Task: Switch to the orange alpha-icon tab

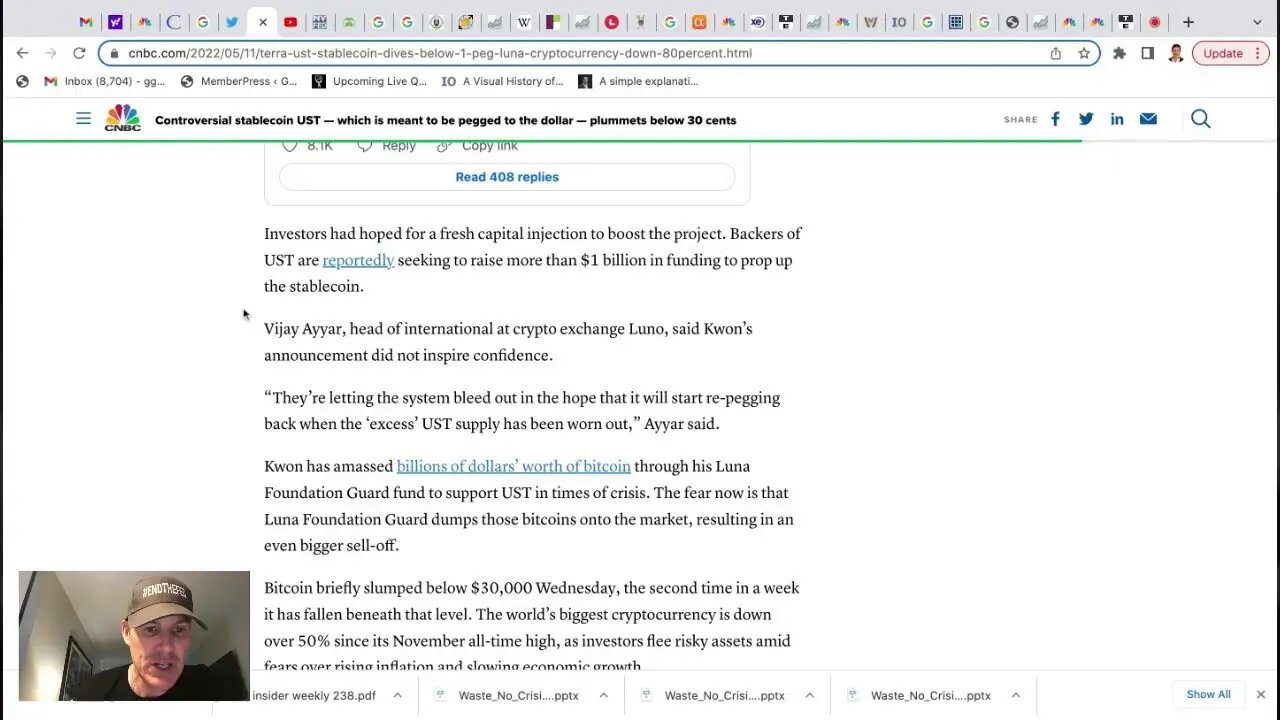Action: coord(699,22)
